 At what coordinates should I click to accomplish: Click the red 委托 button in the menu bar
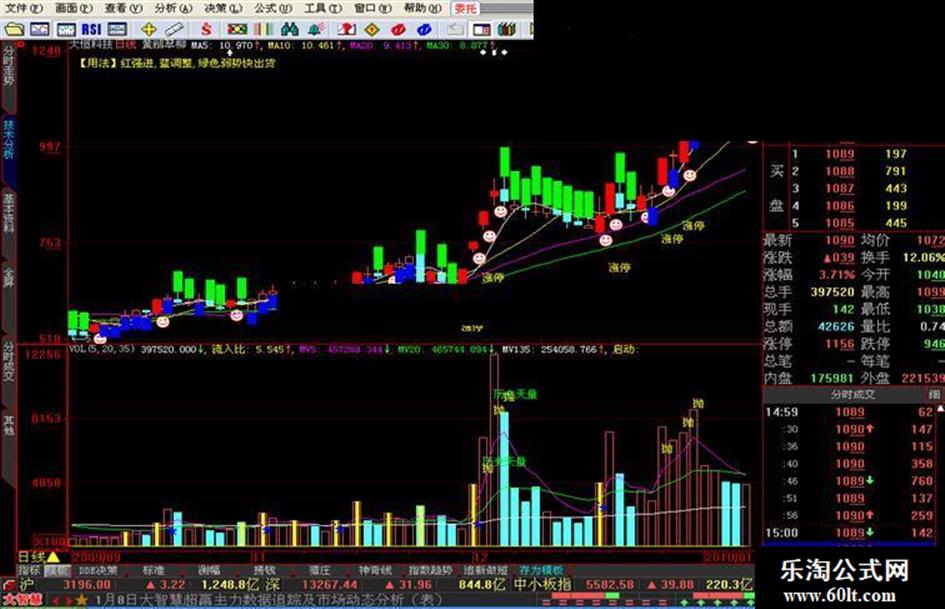pyautogui.click(x=466, y=8)
